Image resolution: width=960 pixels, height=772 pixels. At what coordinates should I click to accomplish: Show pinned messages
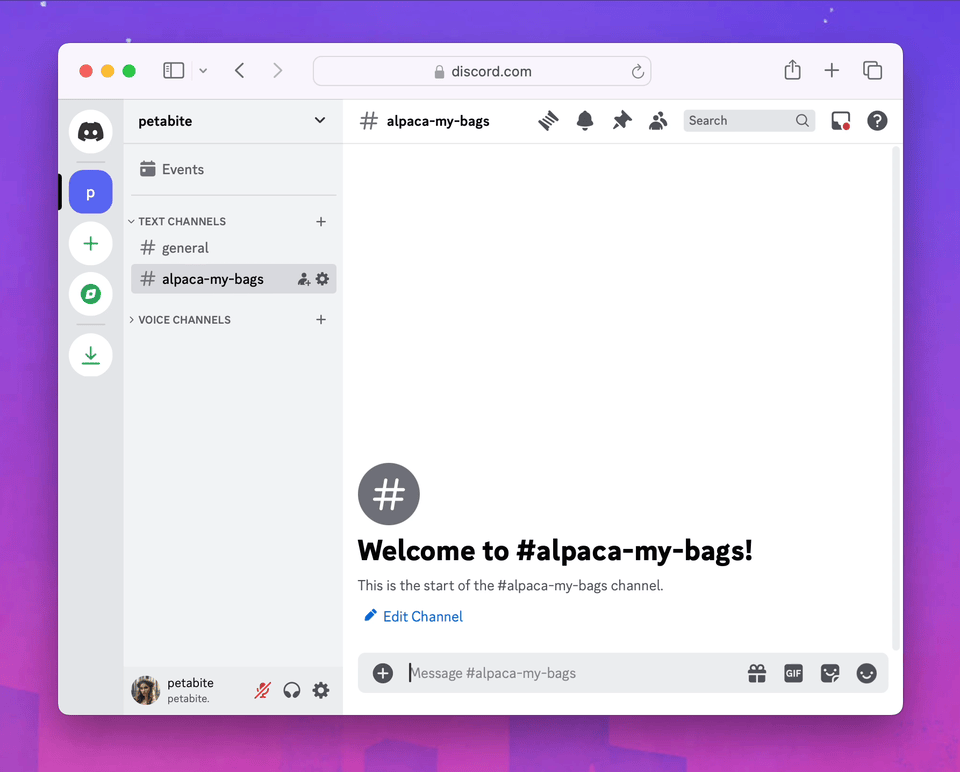point(622,121)
